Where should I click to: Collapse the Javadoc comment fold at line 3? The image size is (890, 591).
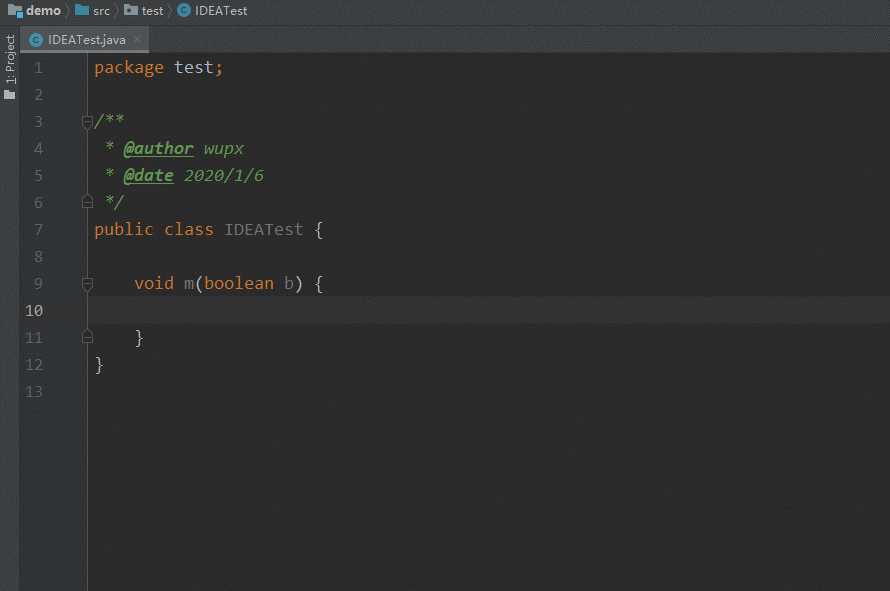(x=87, y=121)
